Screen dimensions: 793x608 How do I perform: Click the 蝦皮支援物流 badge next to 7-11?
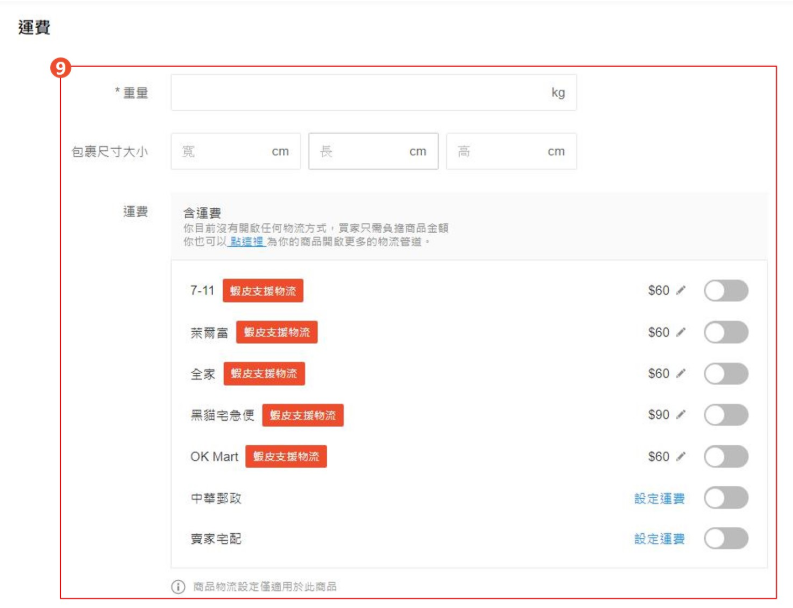(x=263, y=291)
